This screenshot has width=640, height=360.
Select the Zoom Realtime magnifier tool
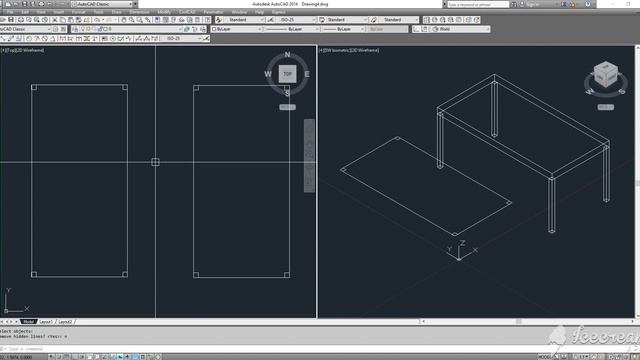pos(131,20)
